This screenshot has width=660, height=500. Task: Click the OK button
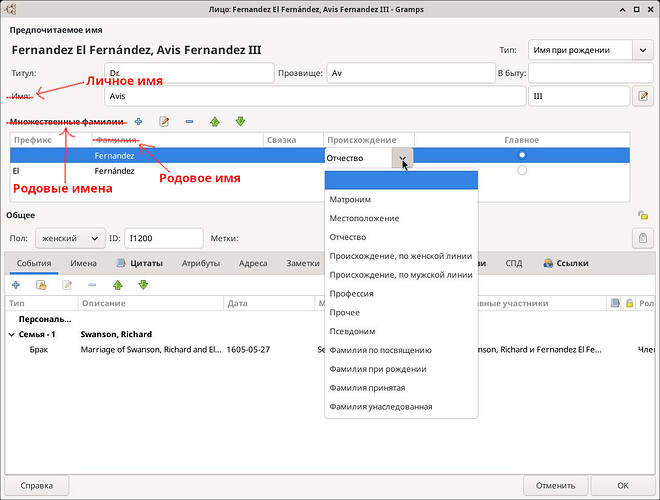tap(623, 486)
